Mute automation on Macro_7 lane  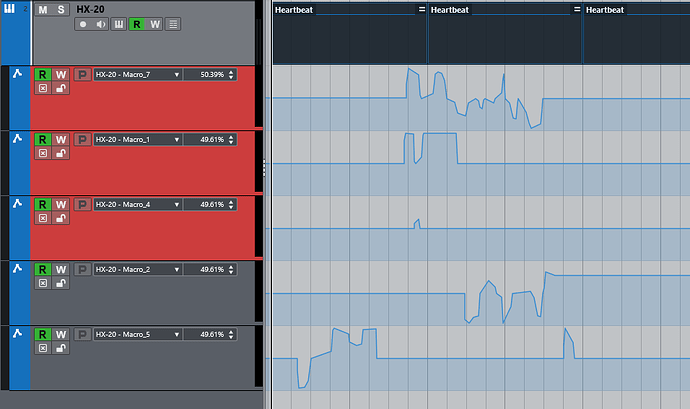pyautogui.click(x=43, y=88)
